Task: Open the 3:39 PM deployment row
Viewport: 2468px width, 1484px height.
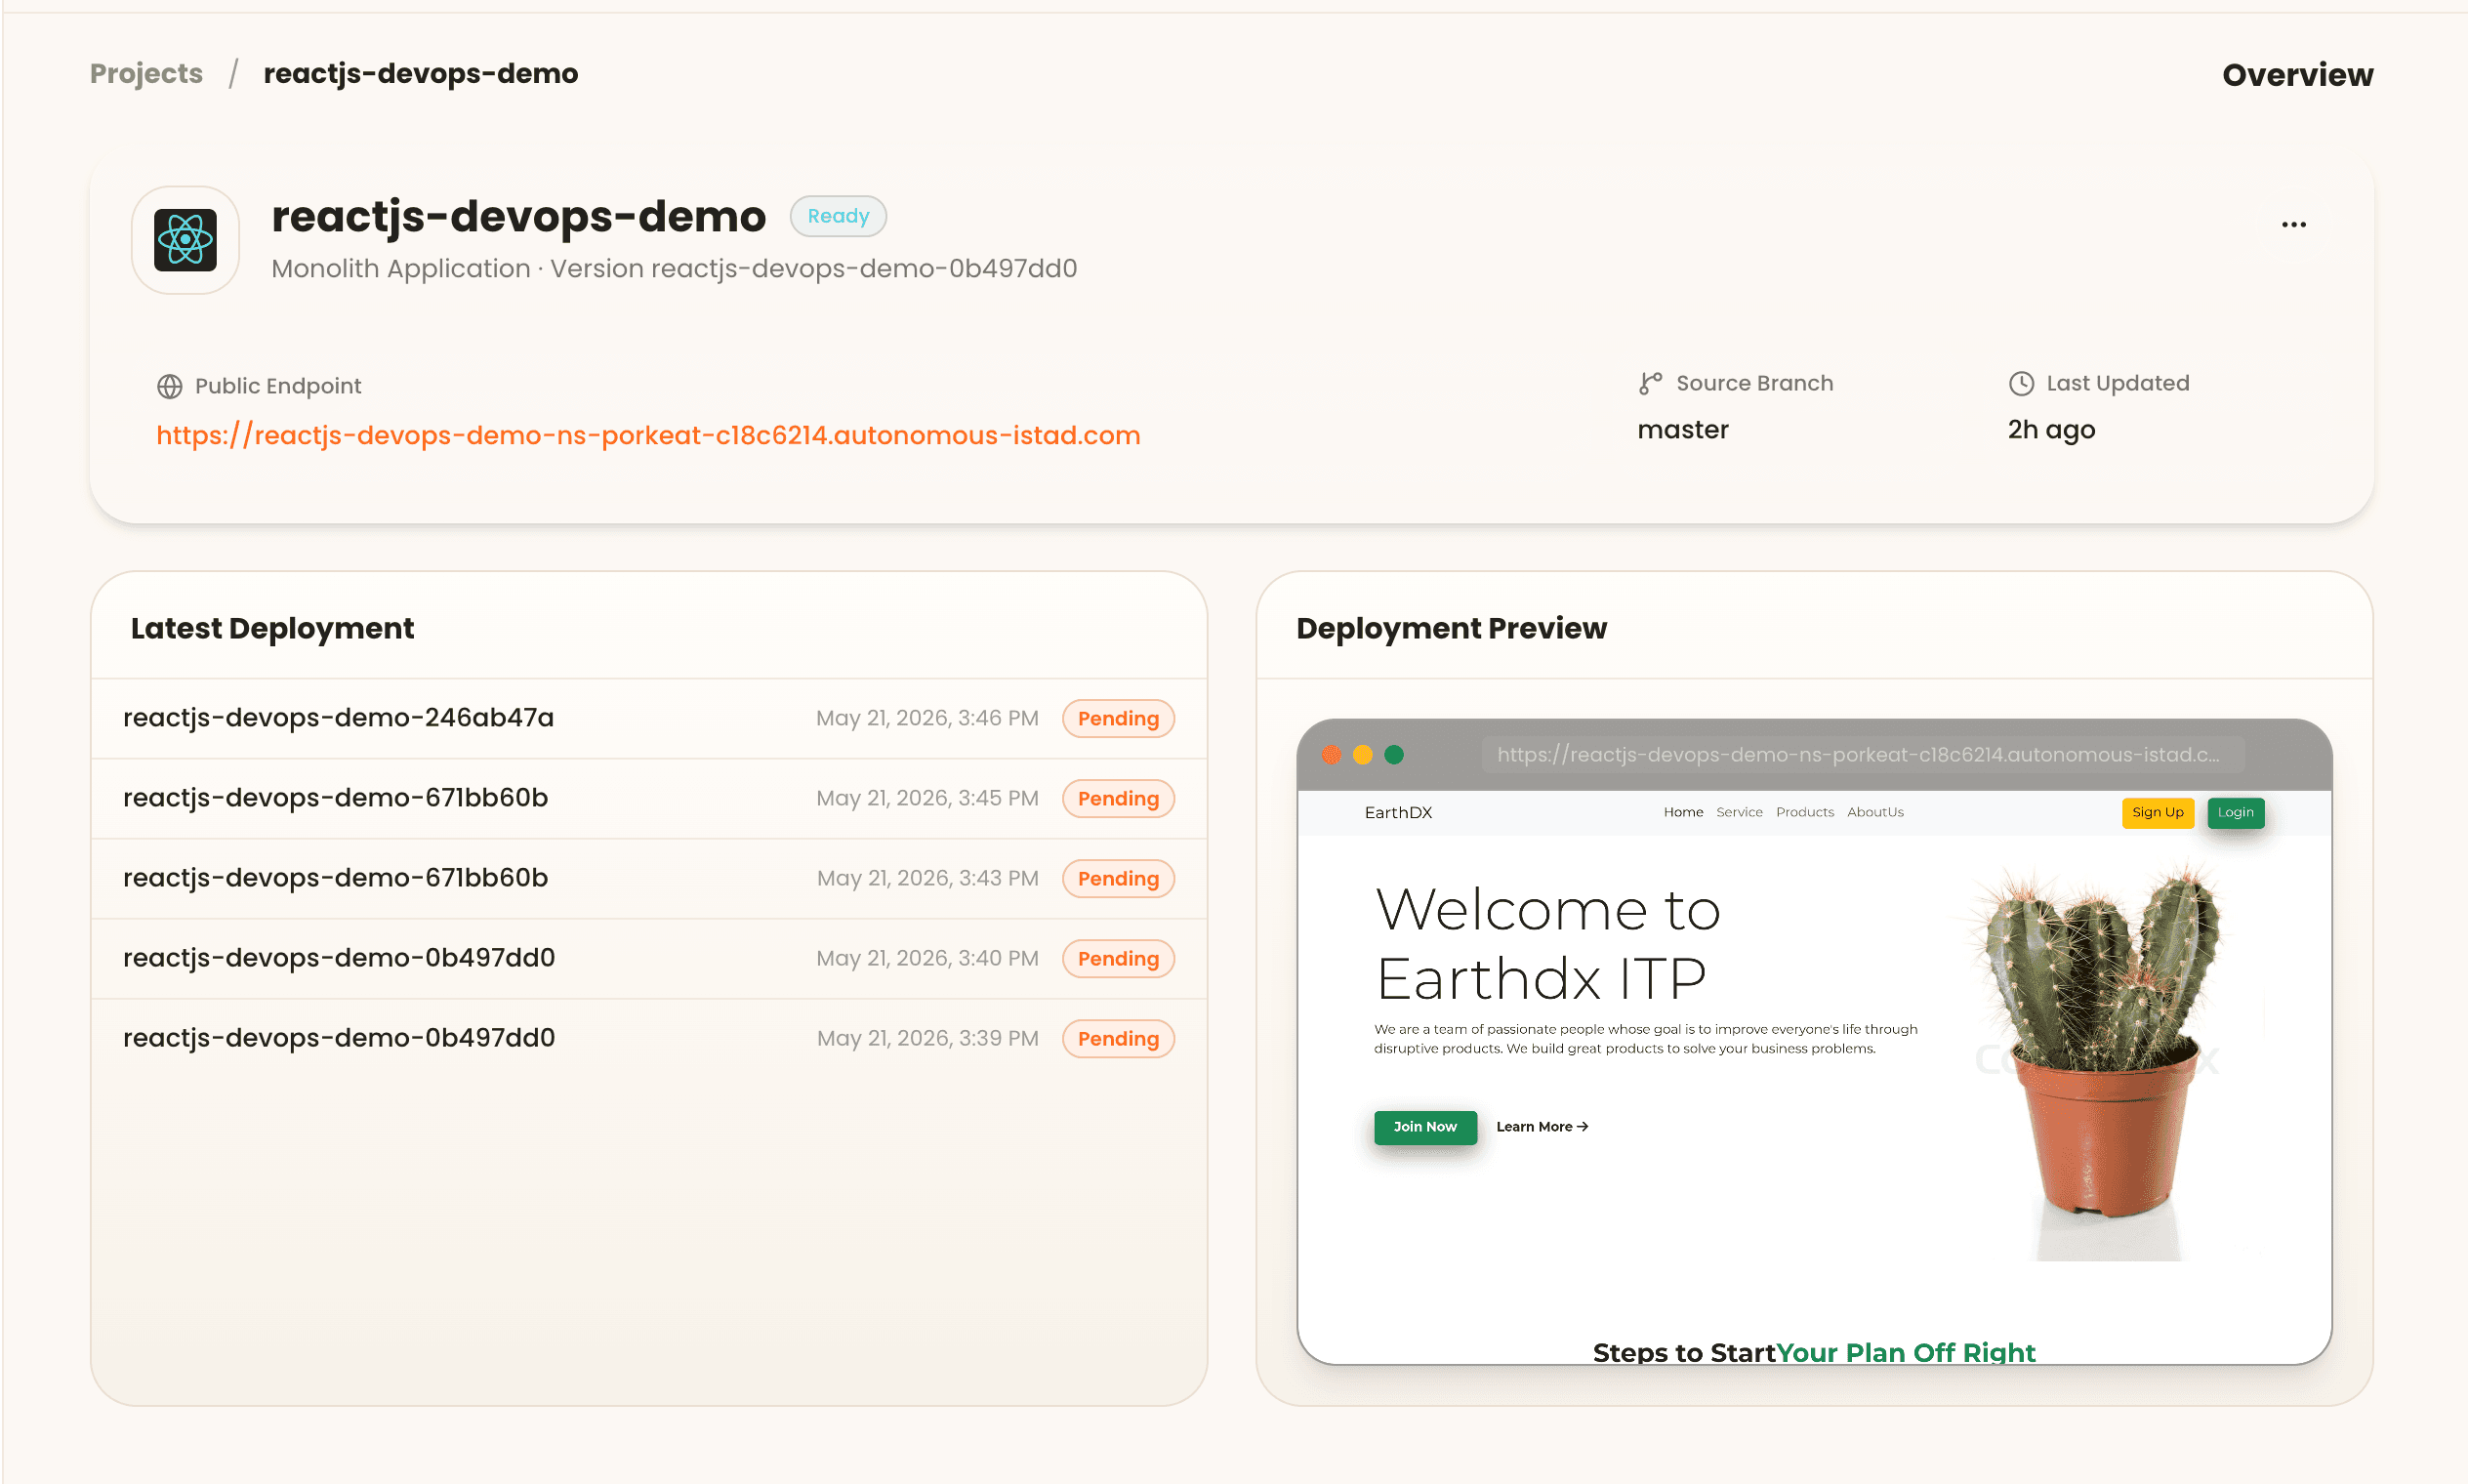Action: (649, 1038)
